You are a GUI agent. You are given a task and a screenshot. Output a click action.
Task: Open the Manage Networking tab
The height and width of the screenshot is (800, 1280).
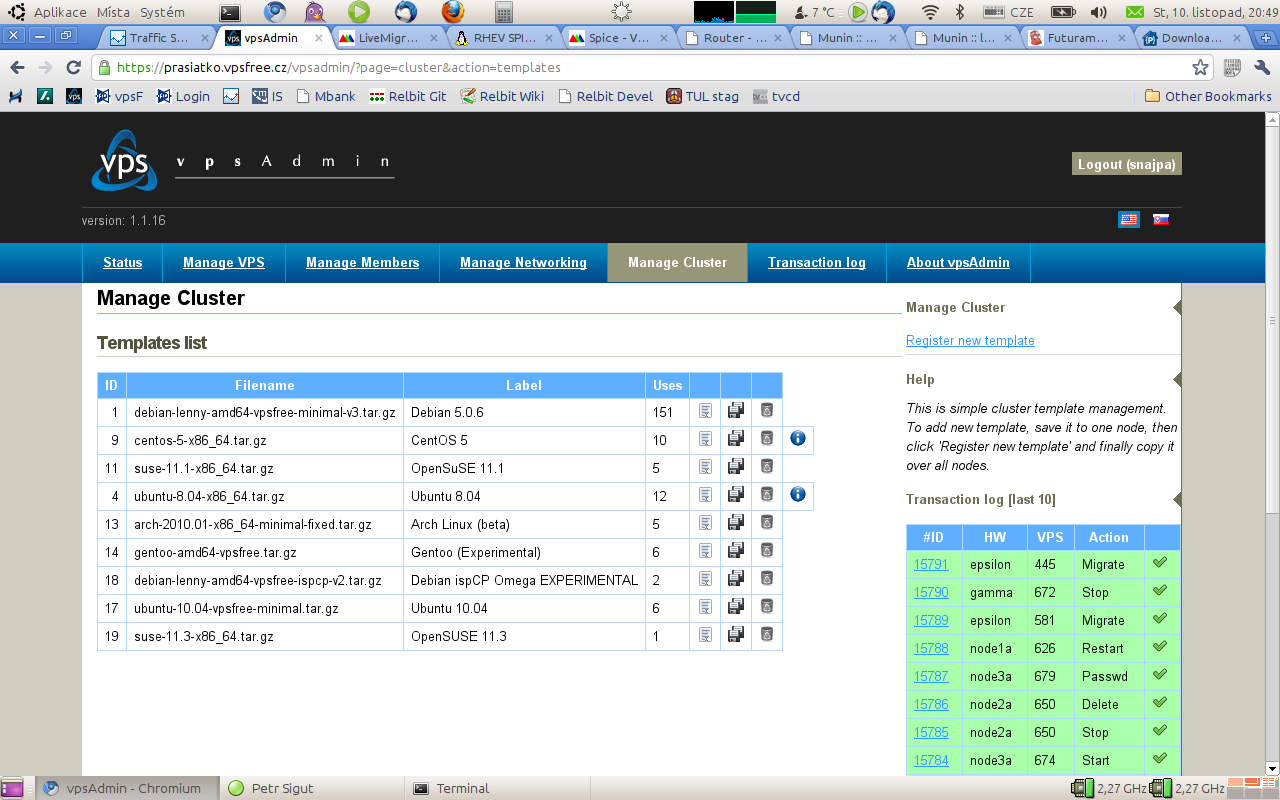point(523,263)
